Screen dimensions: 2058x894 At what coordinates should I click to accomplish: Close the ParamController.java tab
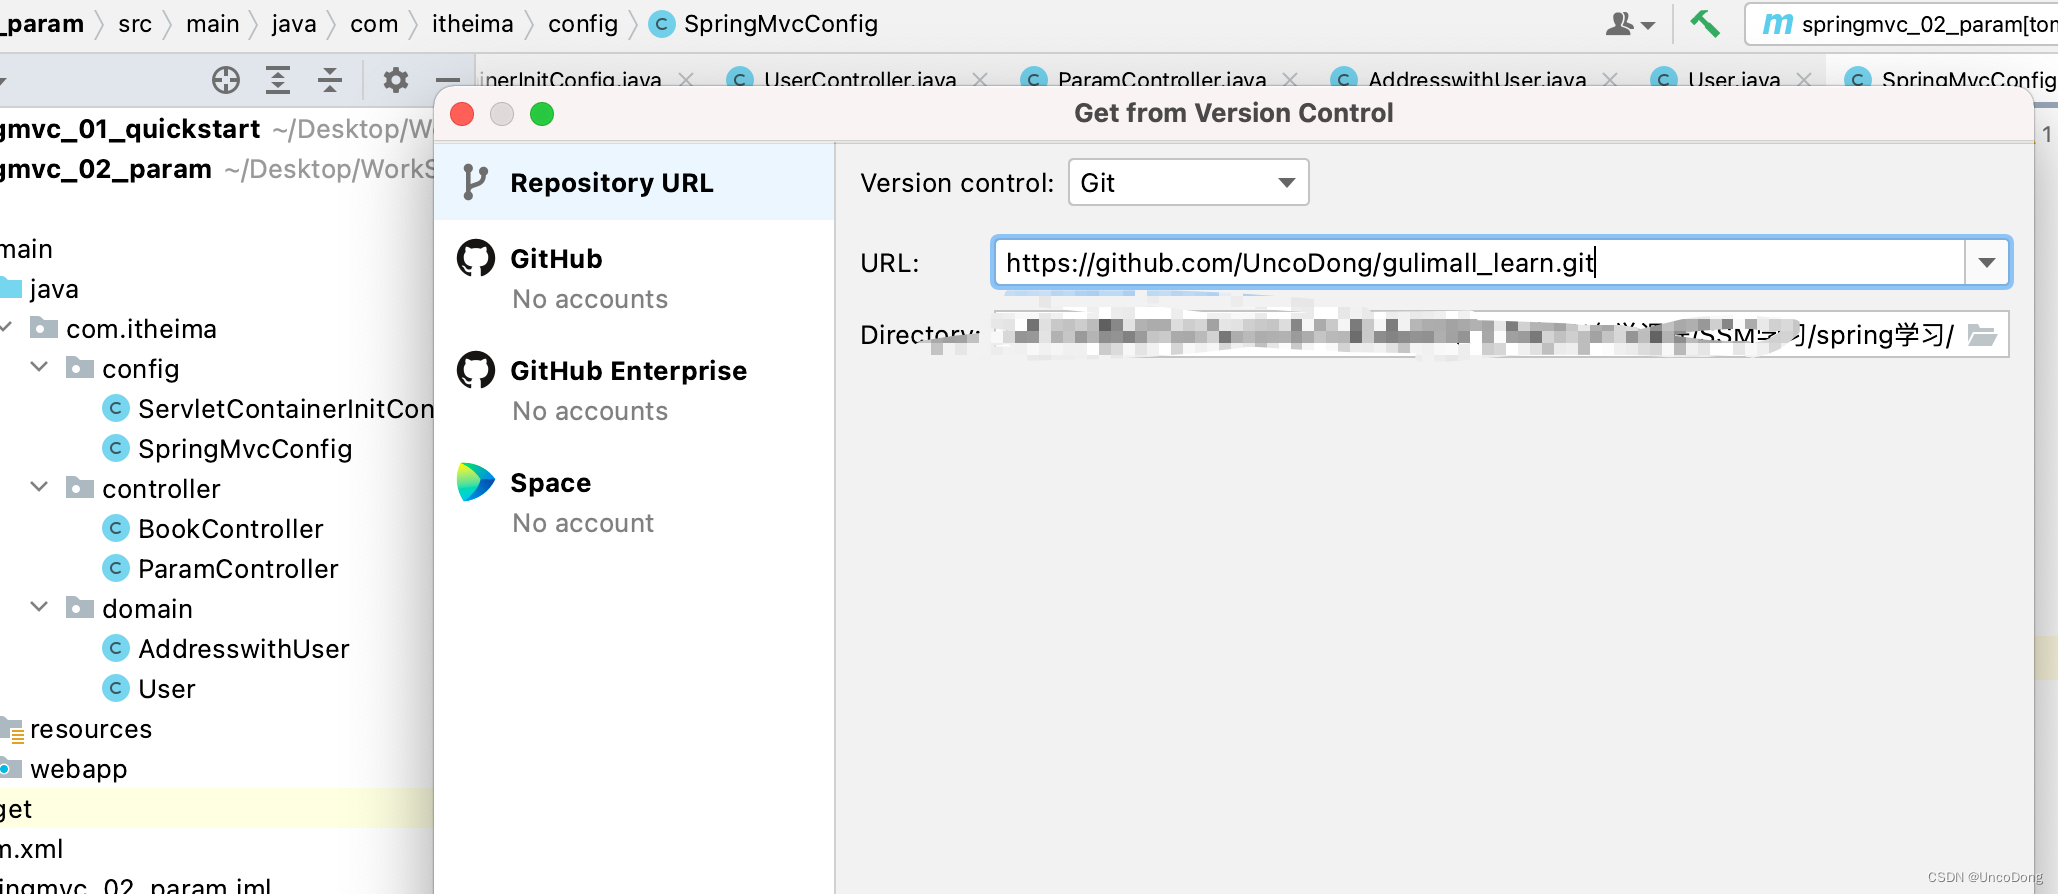click(1290, 80)
